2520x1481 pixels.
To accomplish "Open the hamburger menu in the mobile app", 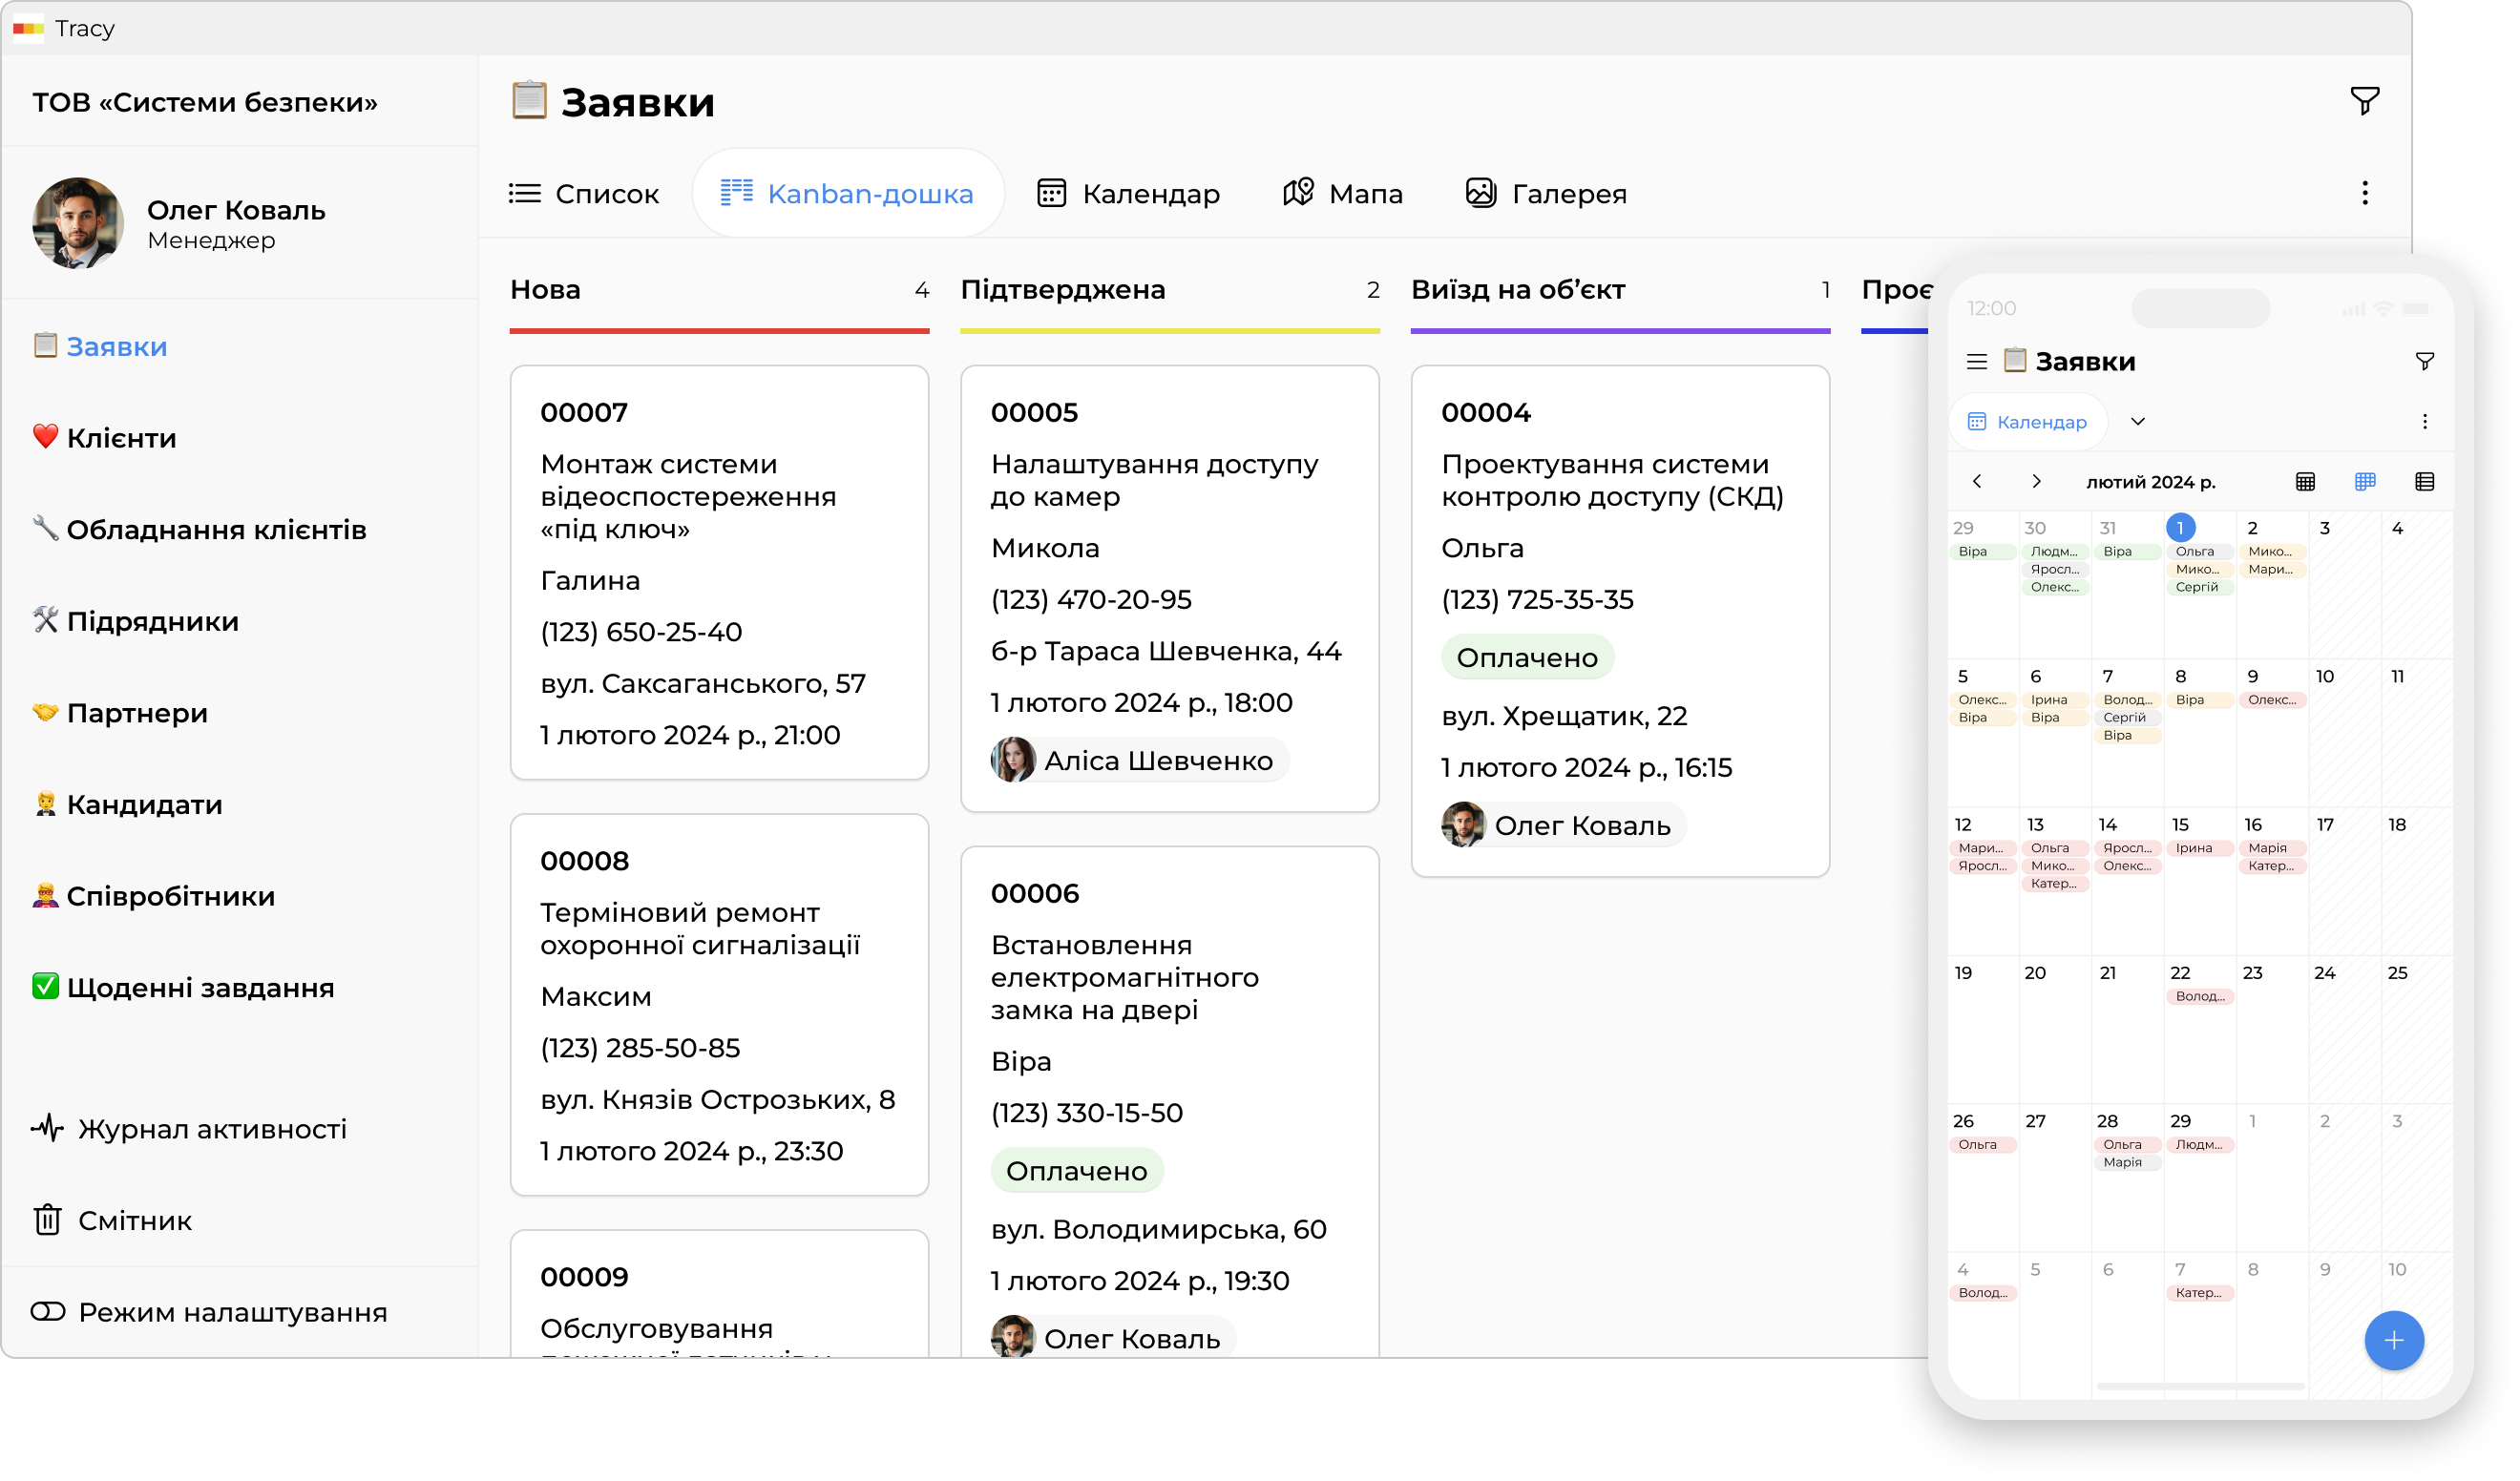I will coord(1976,361).
